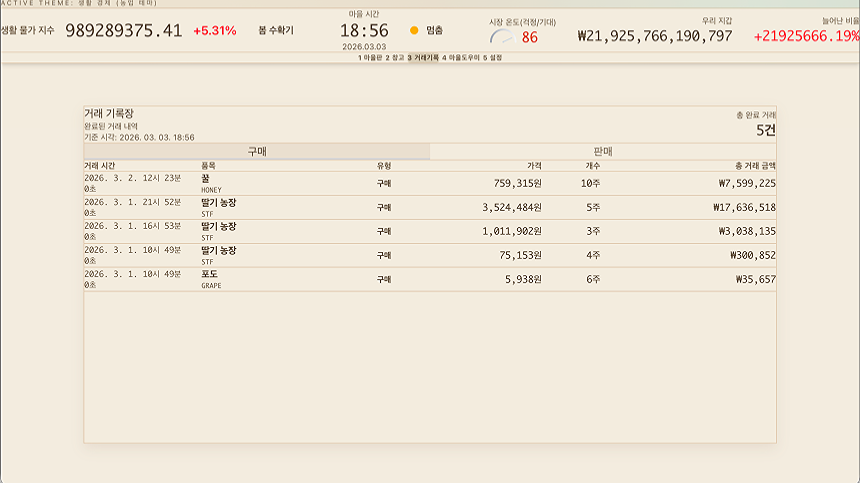
Task: Select the 구매 tab
Action: 257,151
